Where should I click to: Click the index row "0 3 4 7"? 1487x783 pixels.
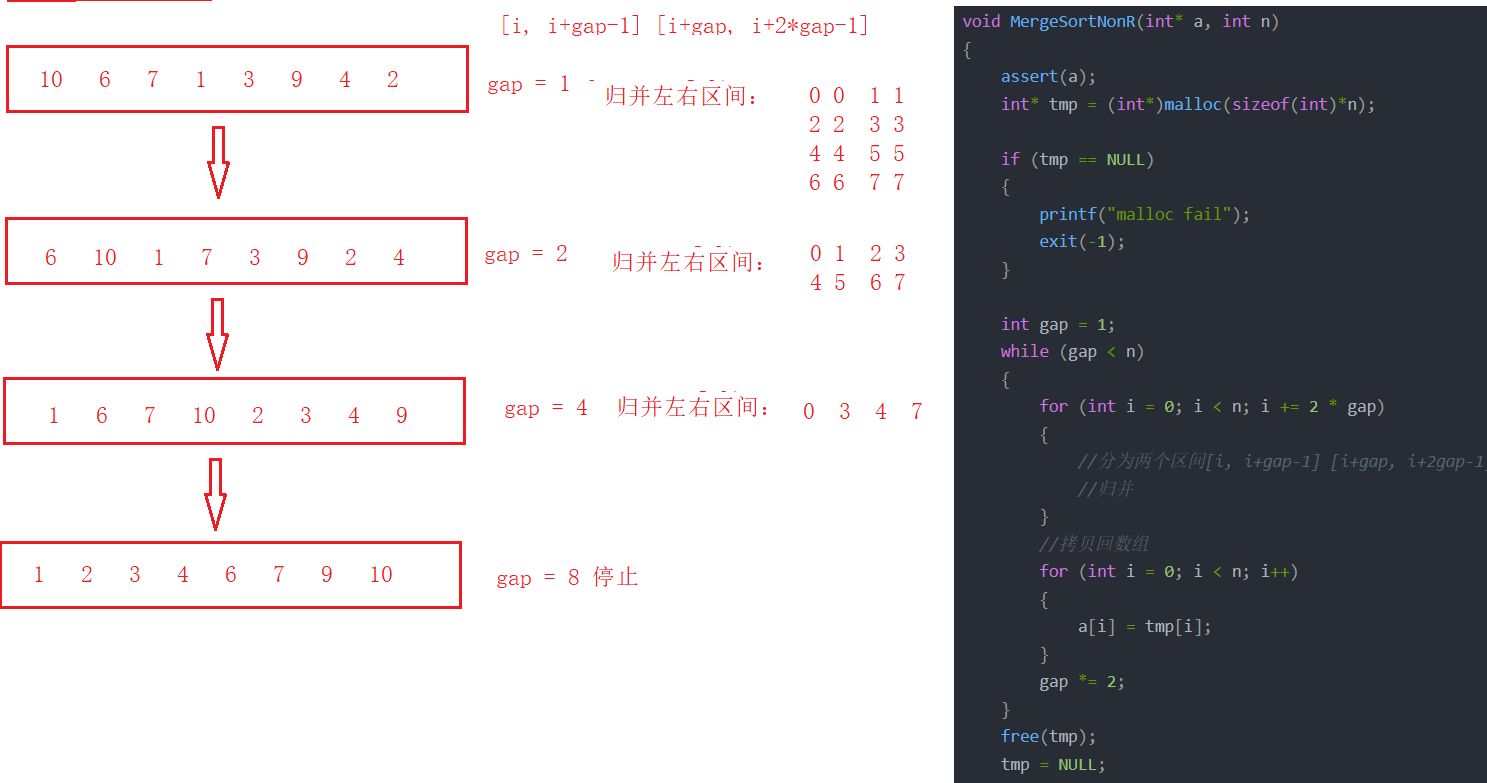click(x=863, y=412)
